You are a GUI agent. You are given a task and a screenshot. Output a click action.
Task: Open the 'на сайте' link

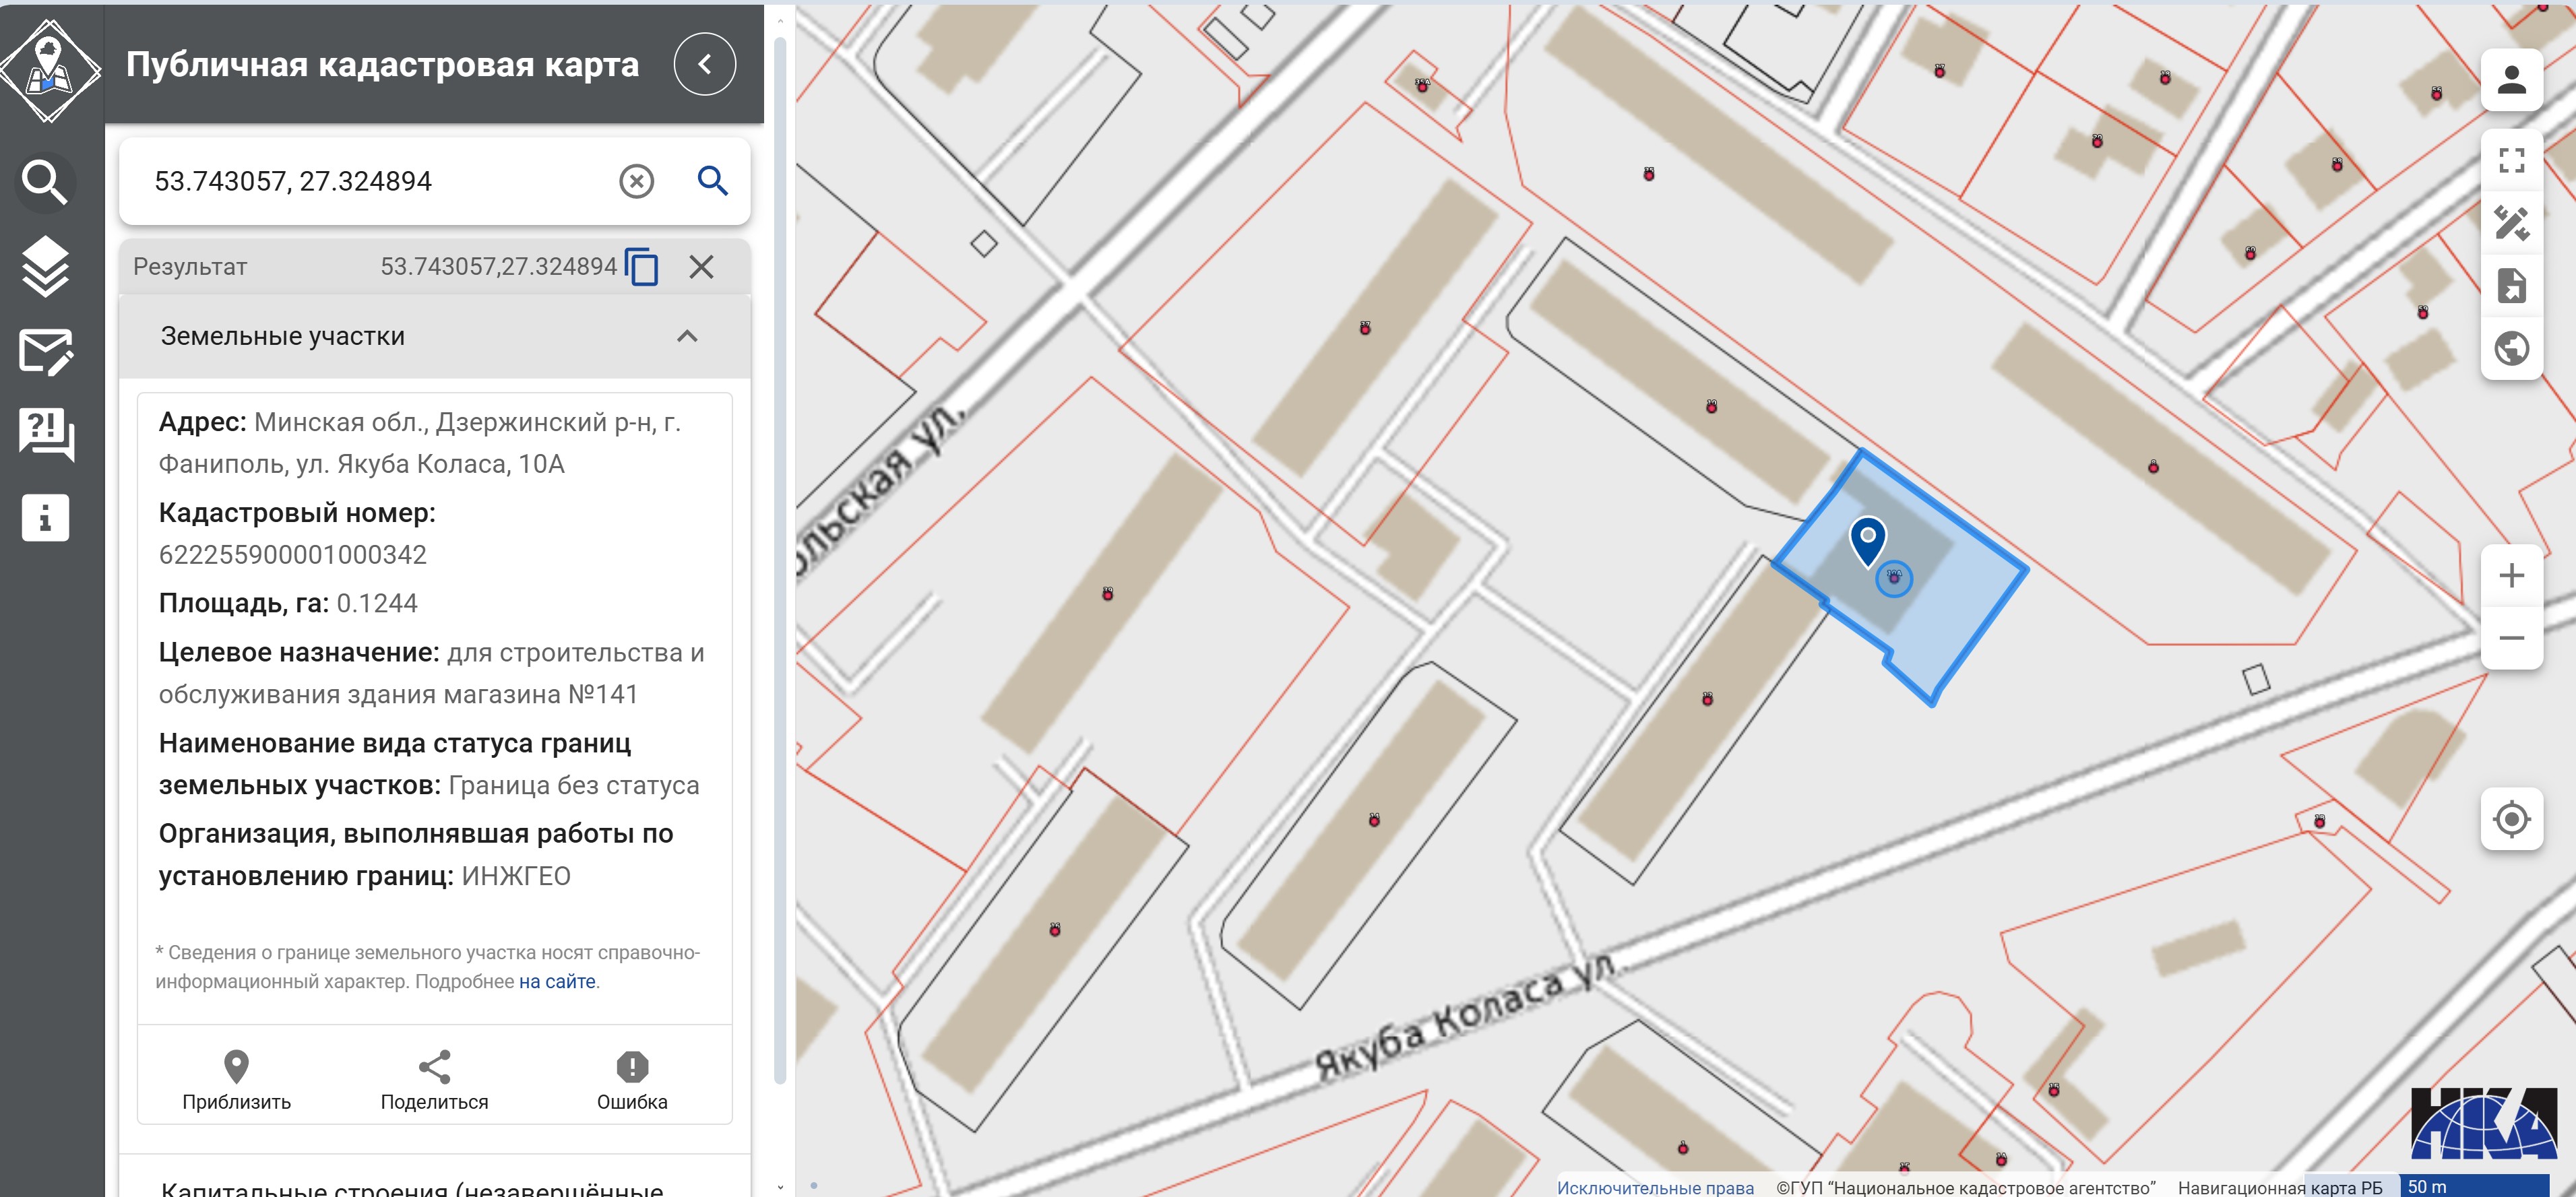[x=556, y=981]
